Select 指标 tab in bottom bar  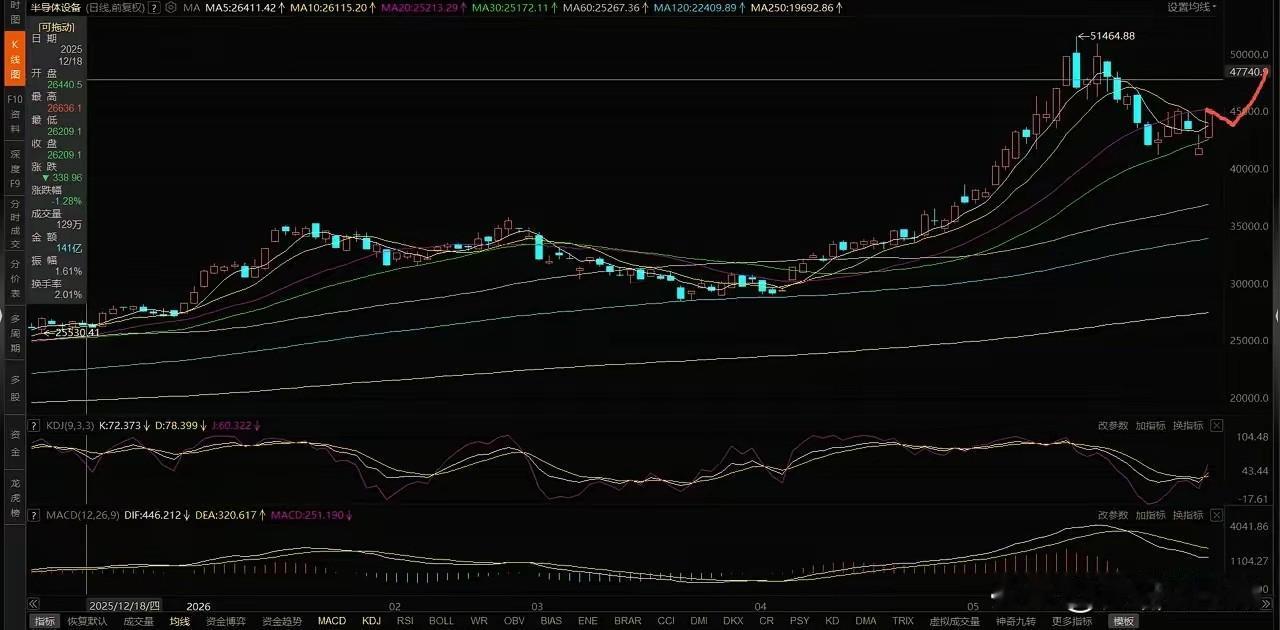[45, 621]
